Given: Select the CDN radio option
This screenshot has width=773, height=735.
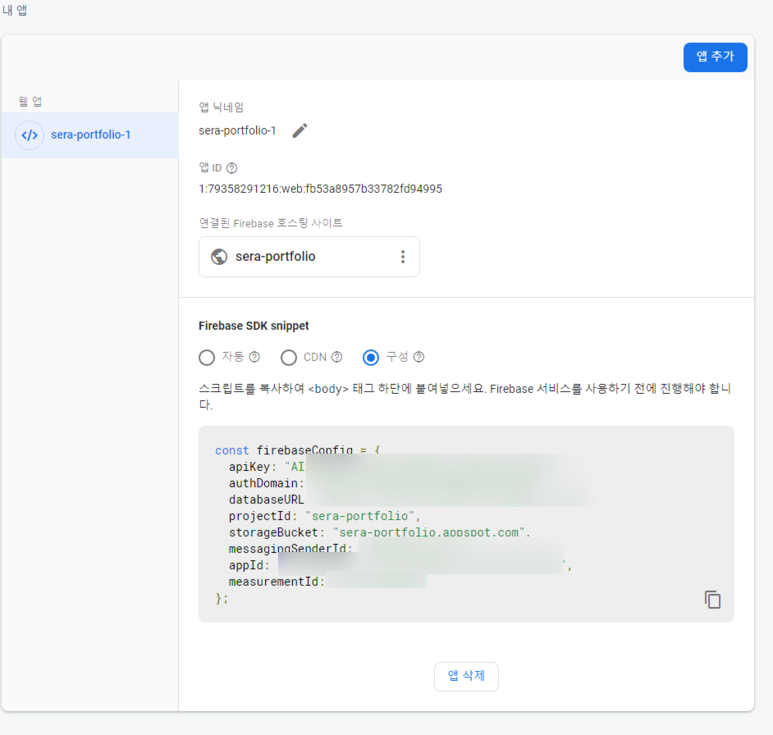Looking at the screenshot, I should [x=288, y=357].
